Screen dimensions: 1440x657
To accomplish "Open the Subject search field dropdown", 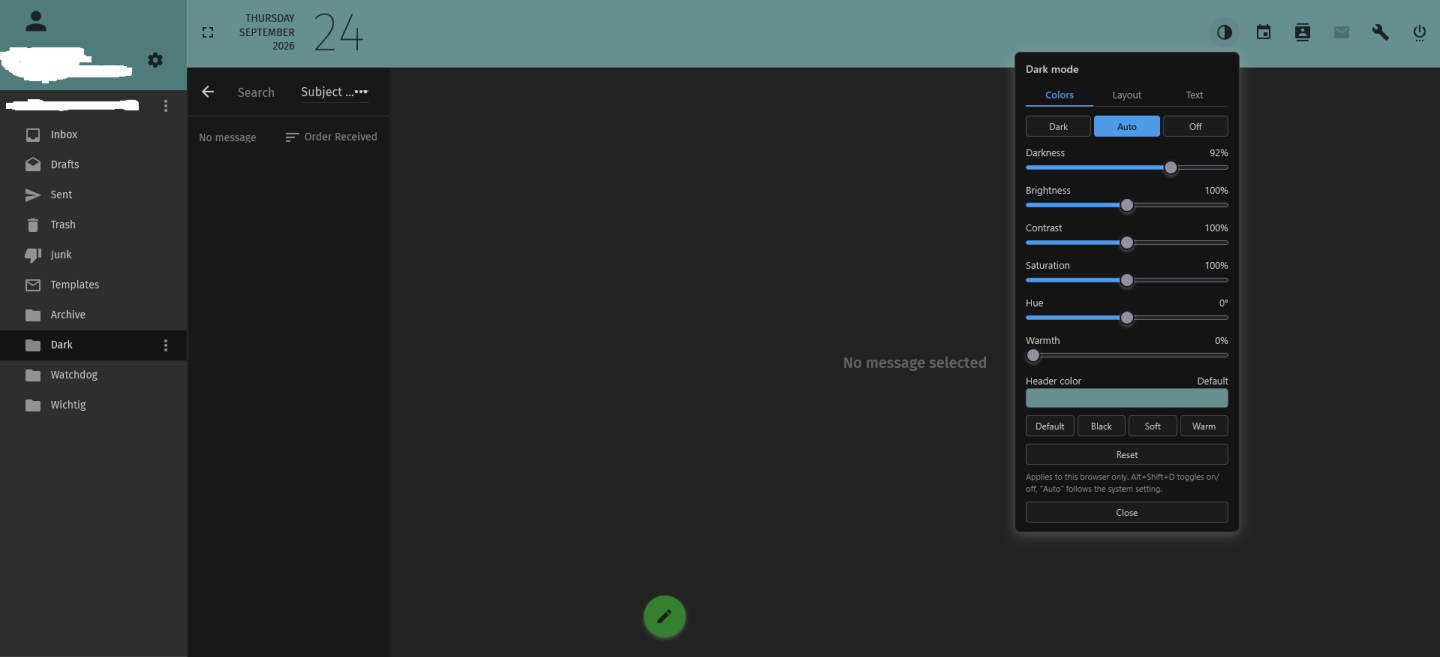I will (334, 92).
